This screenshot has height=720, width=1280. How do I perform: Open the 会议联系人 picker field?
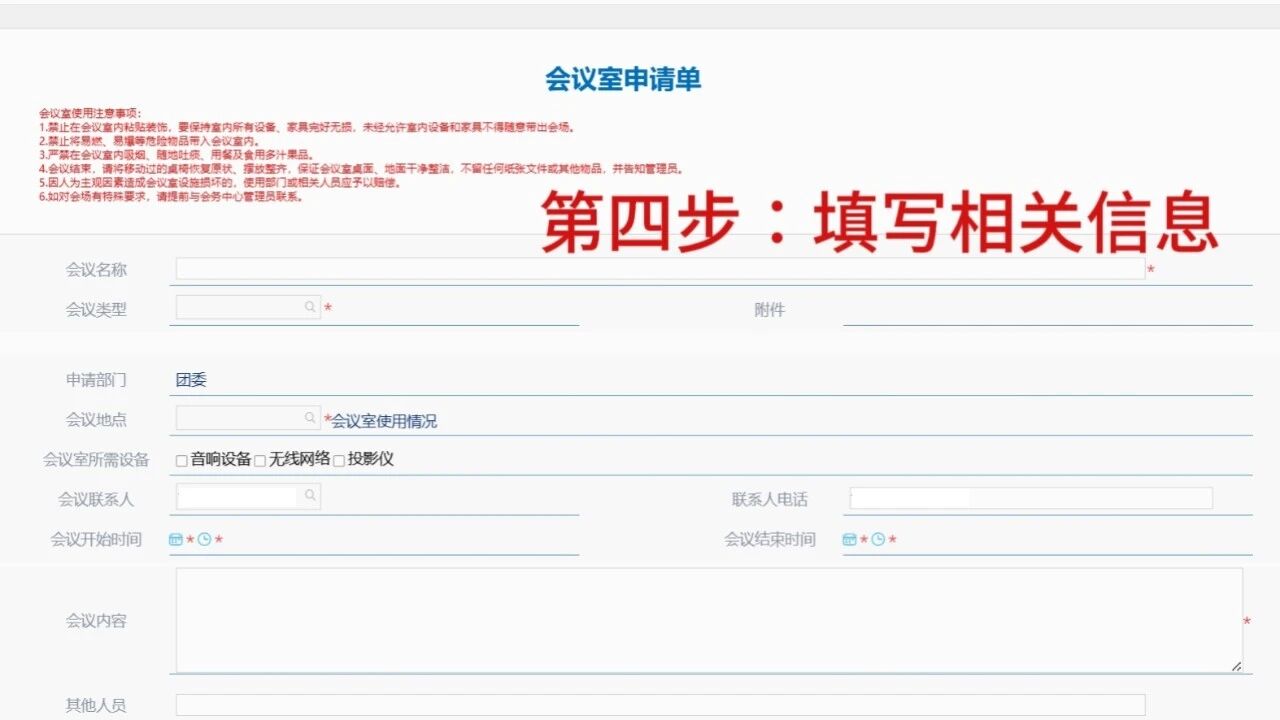[240, 495]
